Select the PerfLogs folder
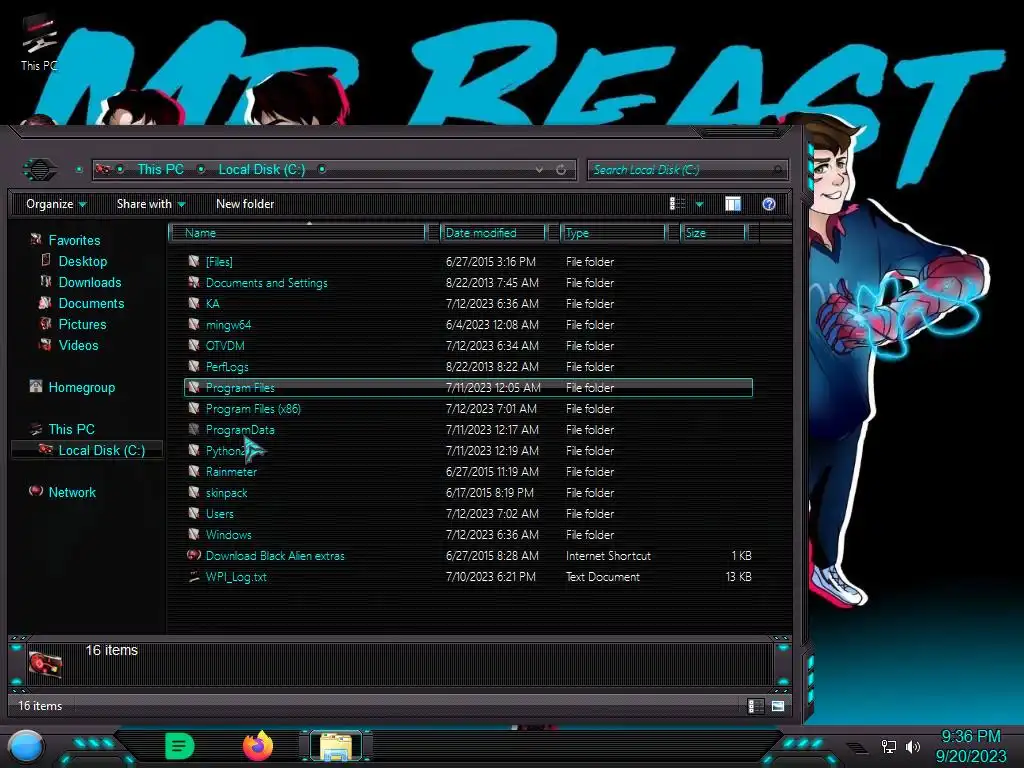This screenshot has height=768, width=1024. pyautogui.click(x=227, y=366)
